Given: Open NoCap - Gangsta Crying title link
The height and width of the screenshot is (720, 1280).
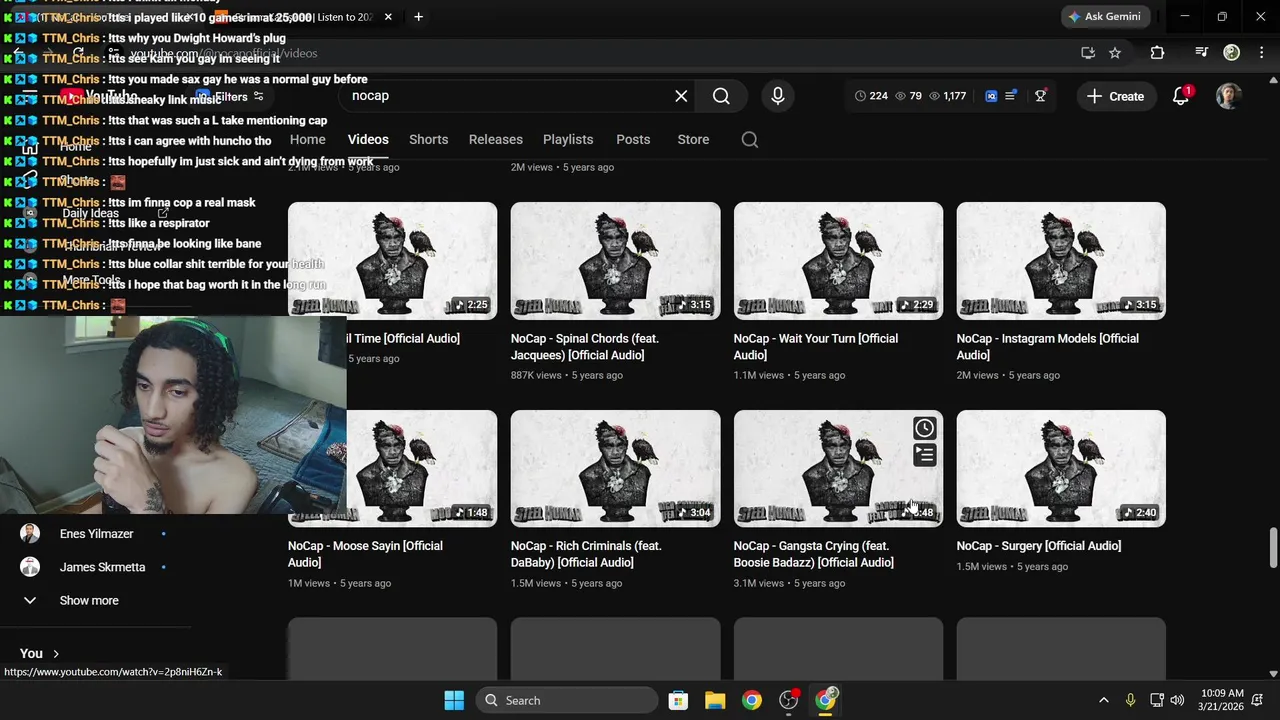Looking at the screenshot, I should pos(814,554).
